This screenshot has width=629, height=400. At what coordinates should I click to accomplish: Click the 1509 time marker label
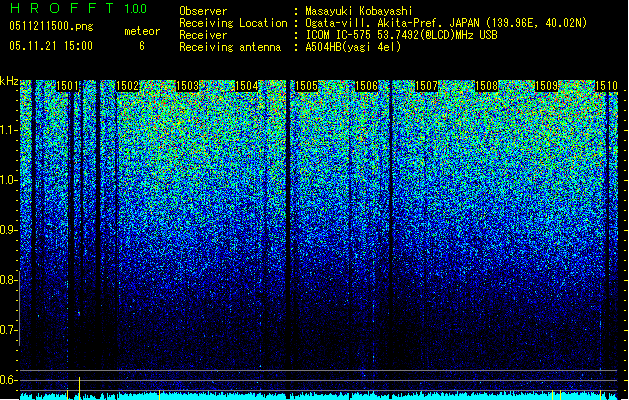tap(547, 86)
